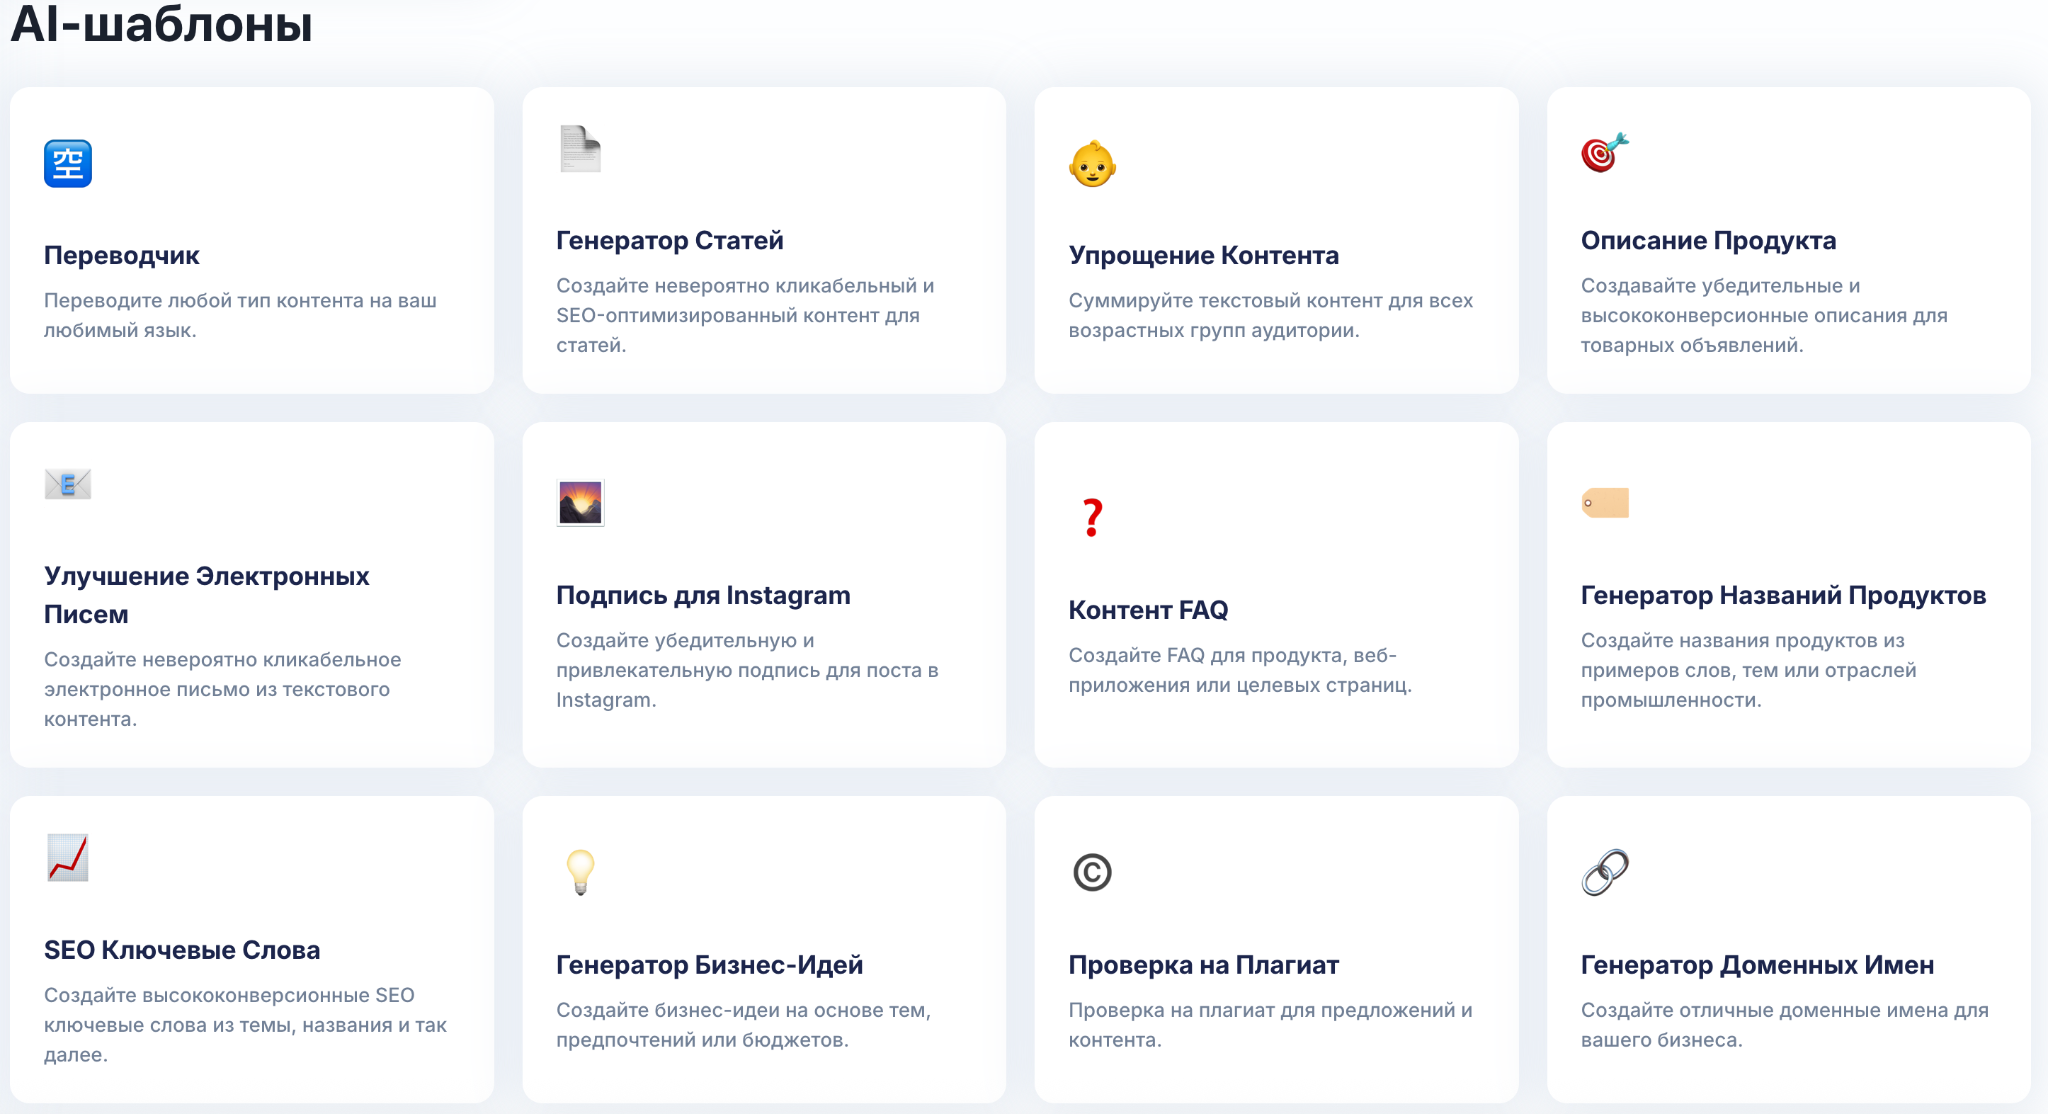
Task: Click the email envelope icon
Action: 68,485
